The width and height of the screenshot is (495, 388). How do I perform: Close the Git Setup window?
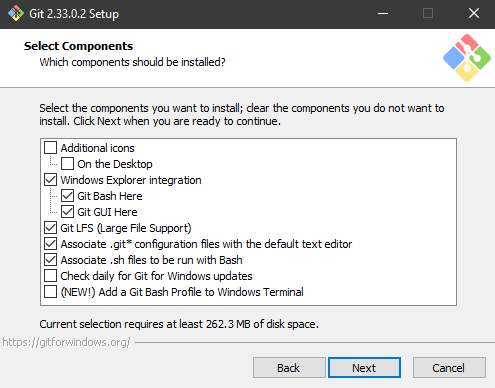click(x=474, y=14)
